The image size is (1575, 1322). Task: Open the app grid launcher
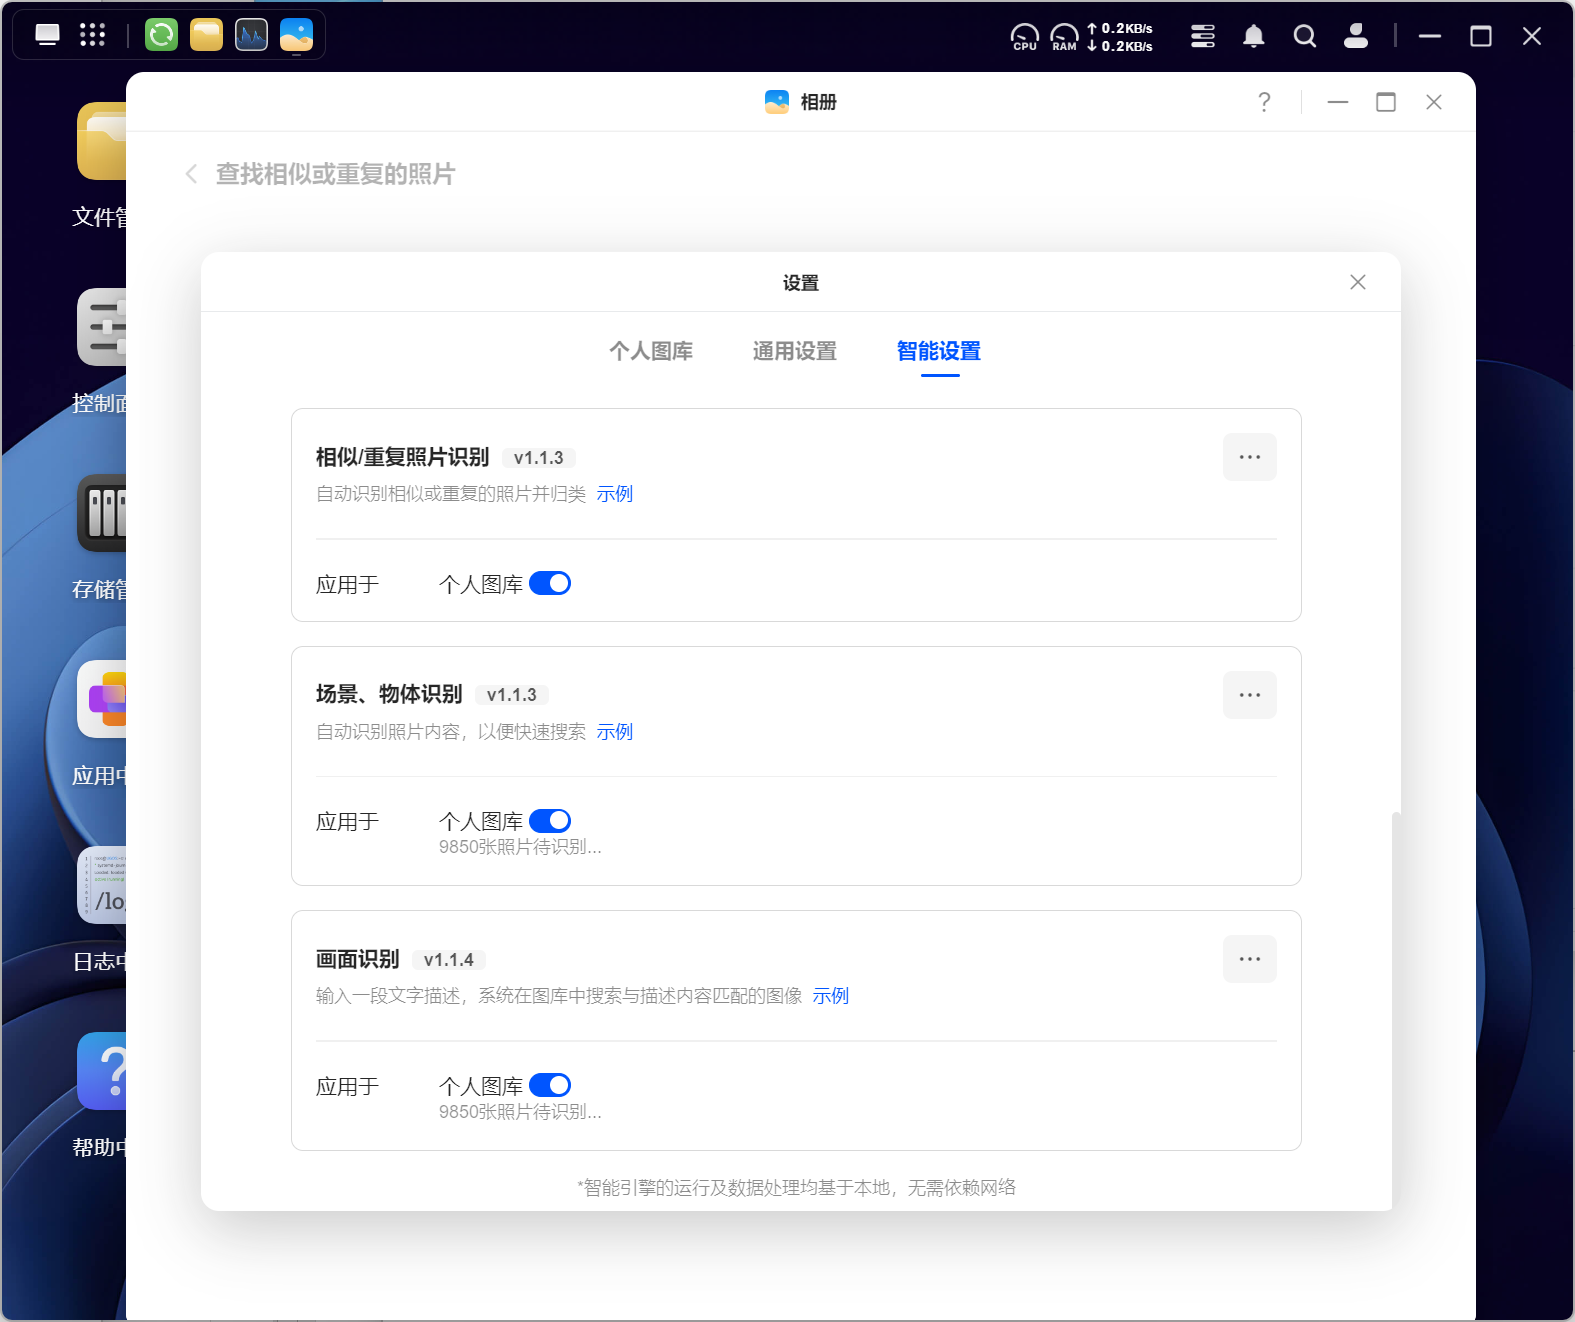92,35
